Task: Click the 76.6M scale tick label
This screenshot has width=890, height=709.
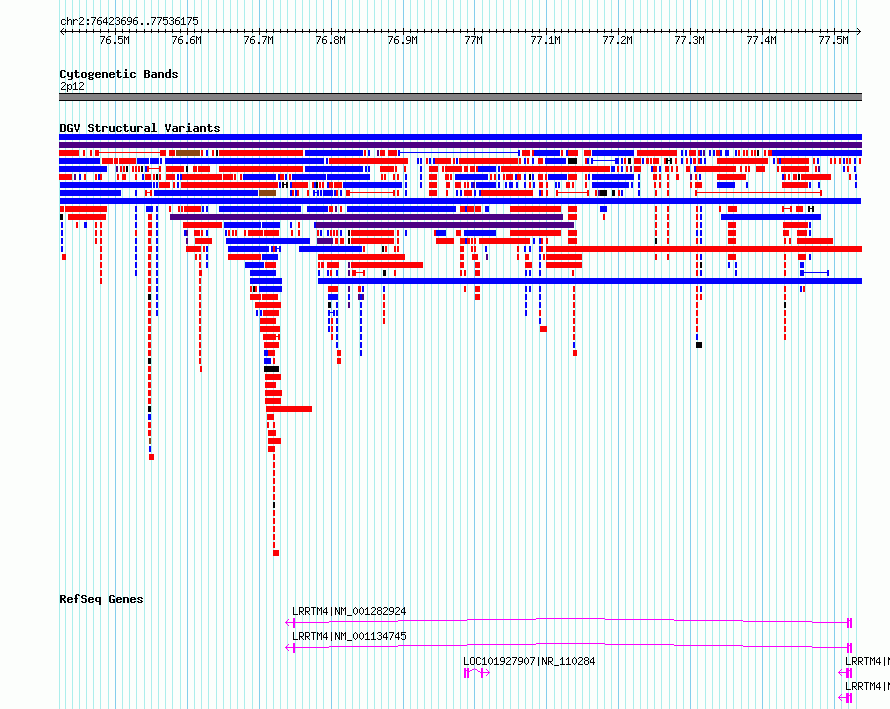Action: pos(186,40)
